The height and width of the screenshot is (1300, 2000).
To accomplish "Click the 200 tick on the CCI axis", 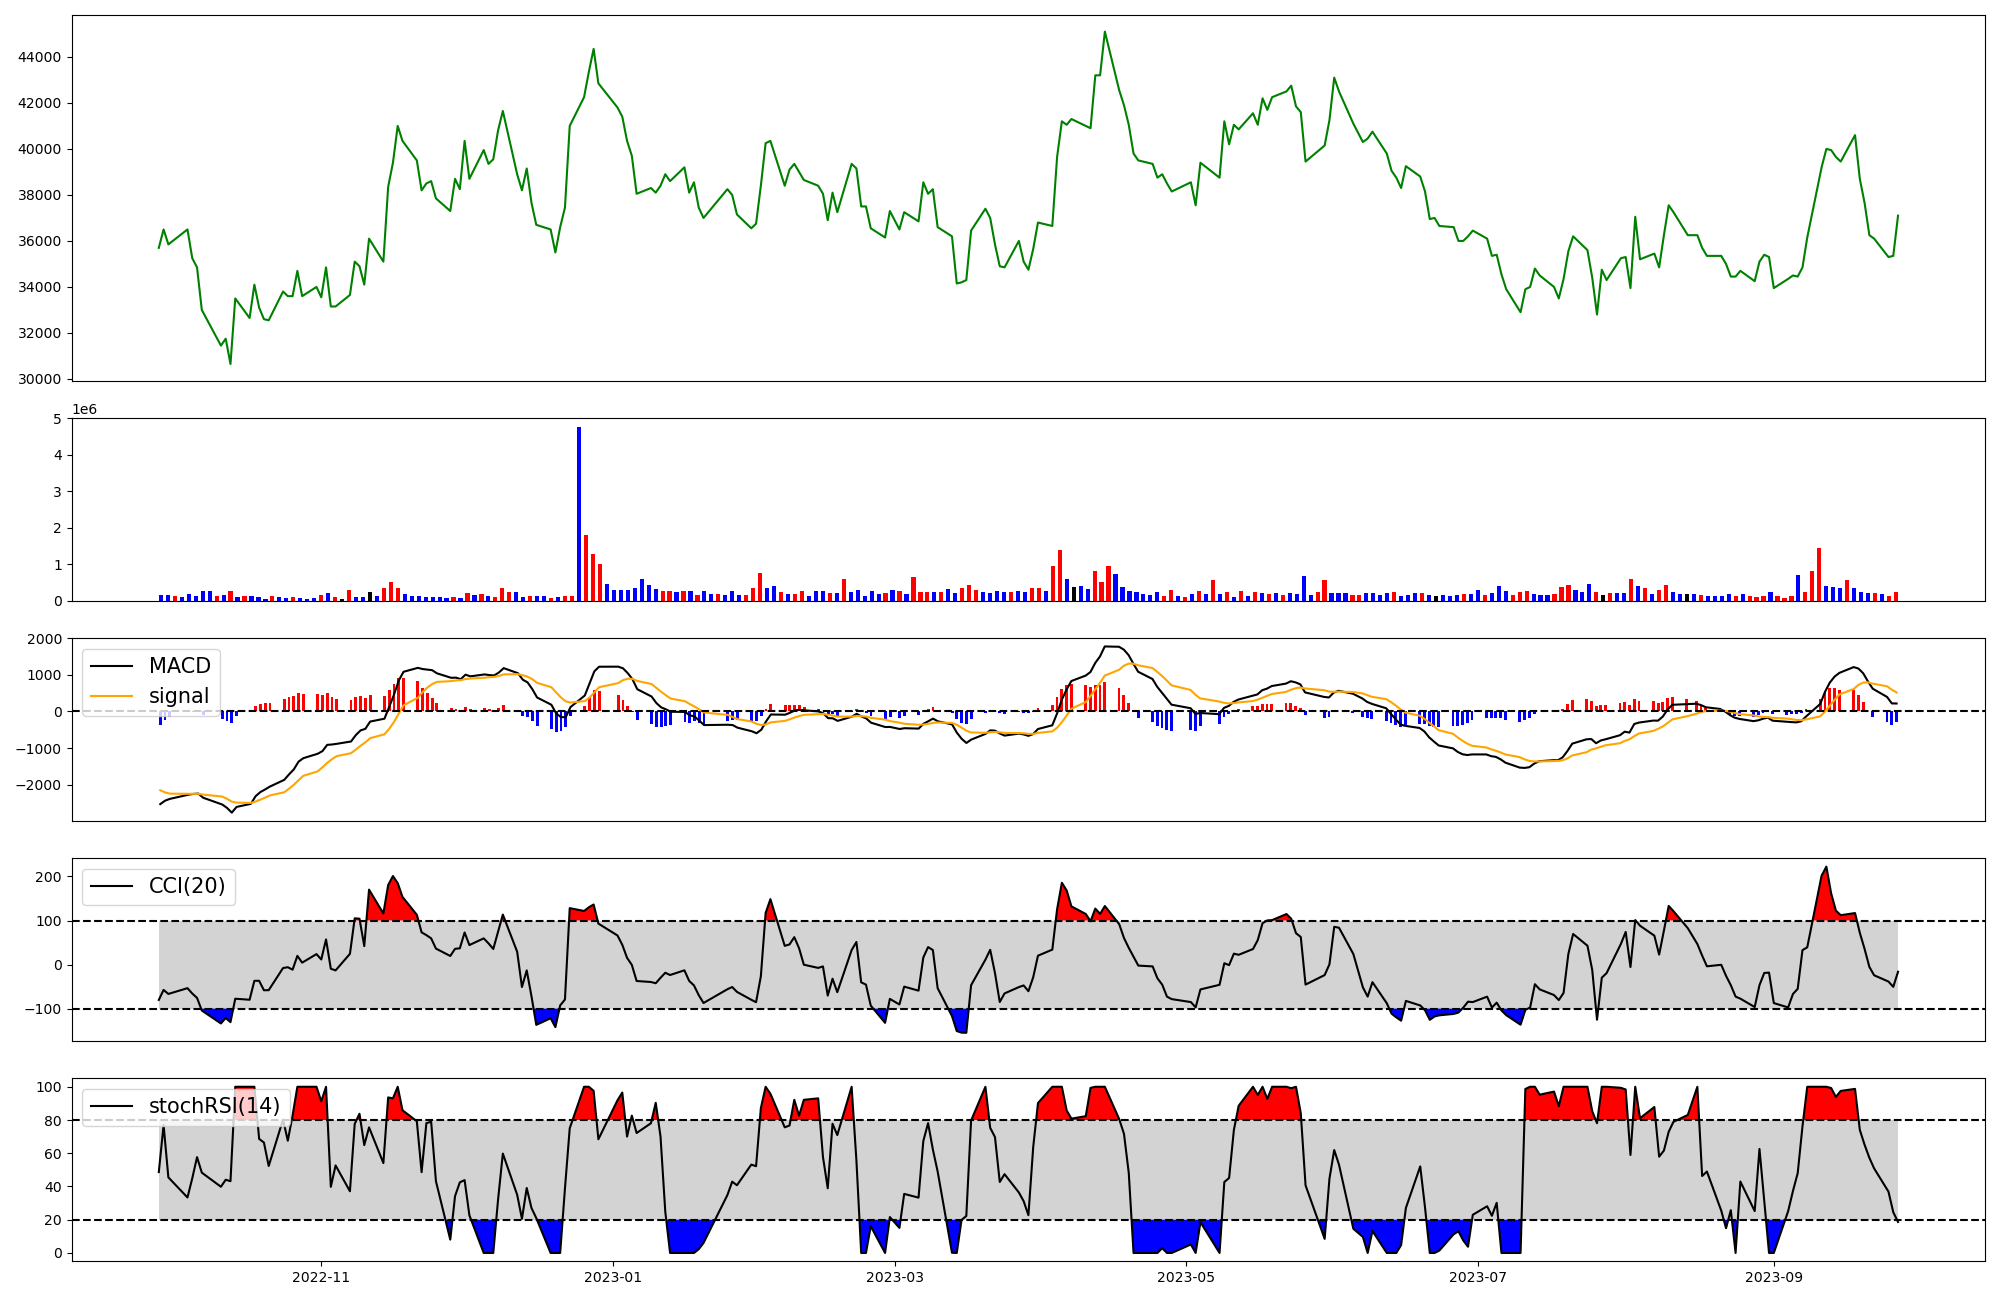I will tap(48, 877).
